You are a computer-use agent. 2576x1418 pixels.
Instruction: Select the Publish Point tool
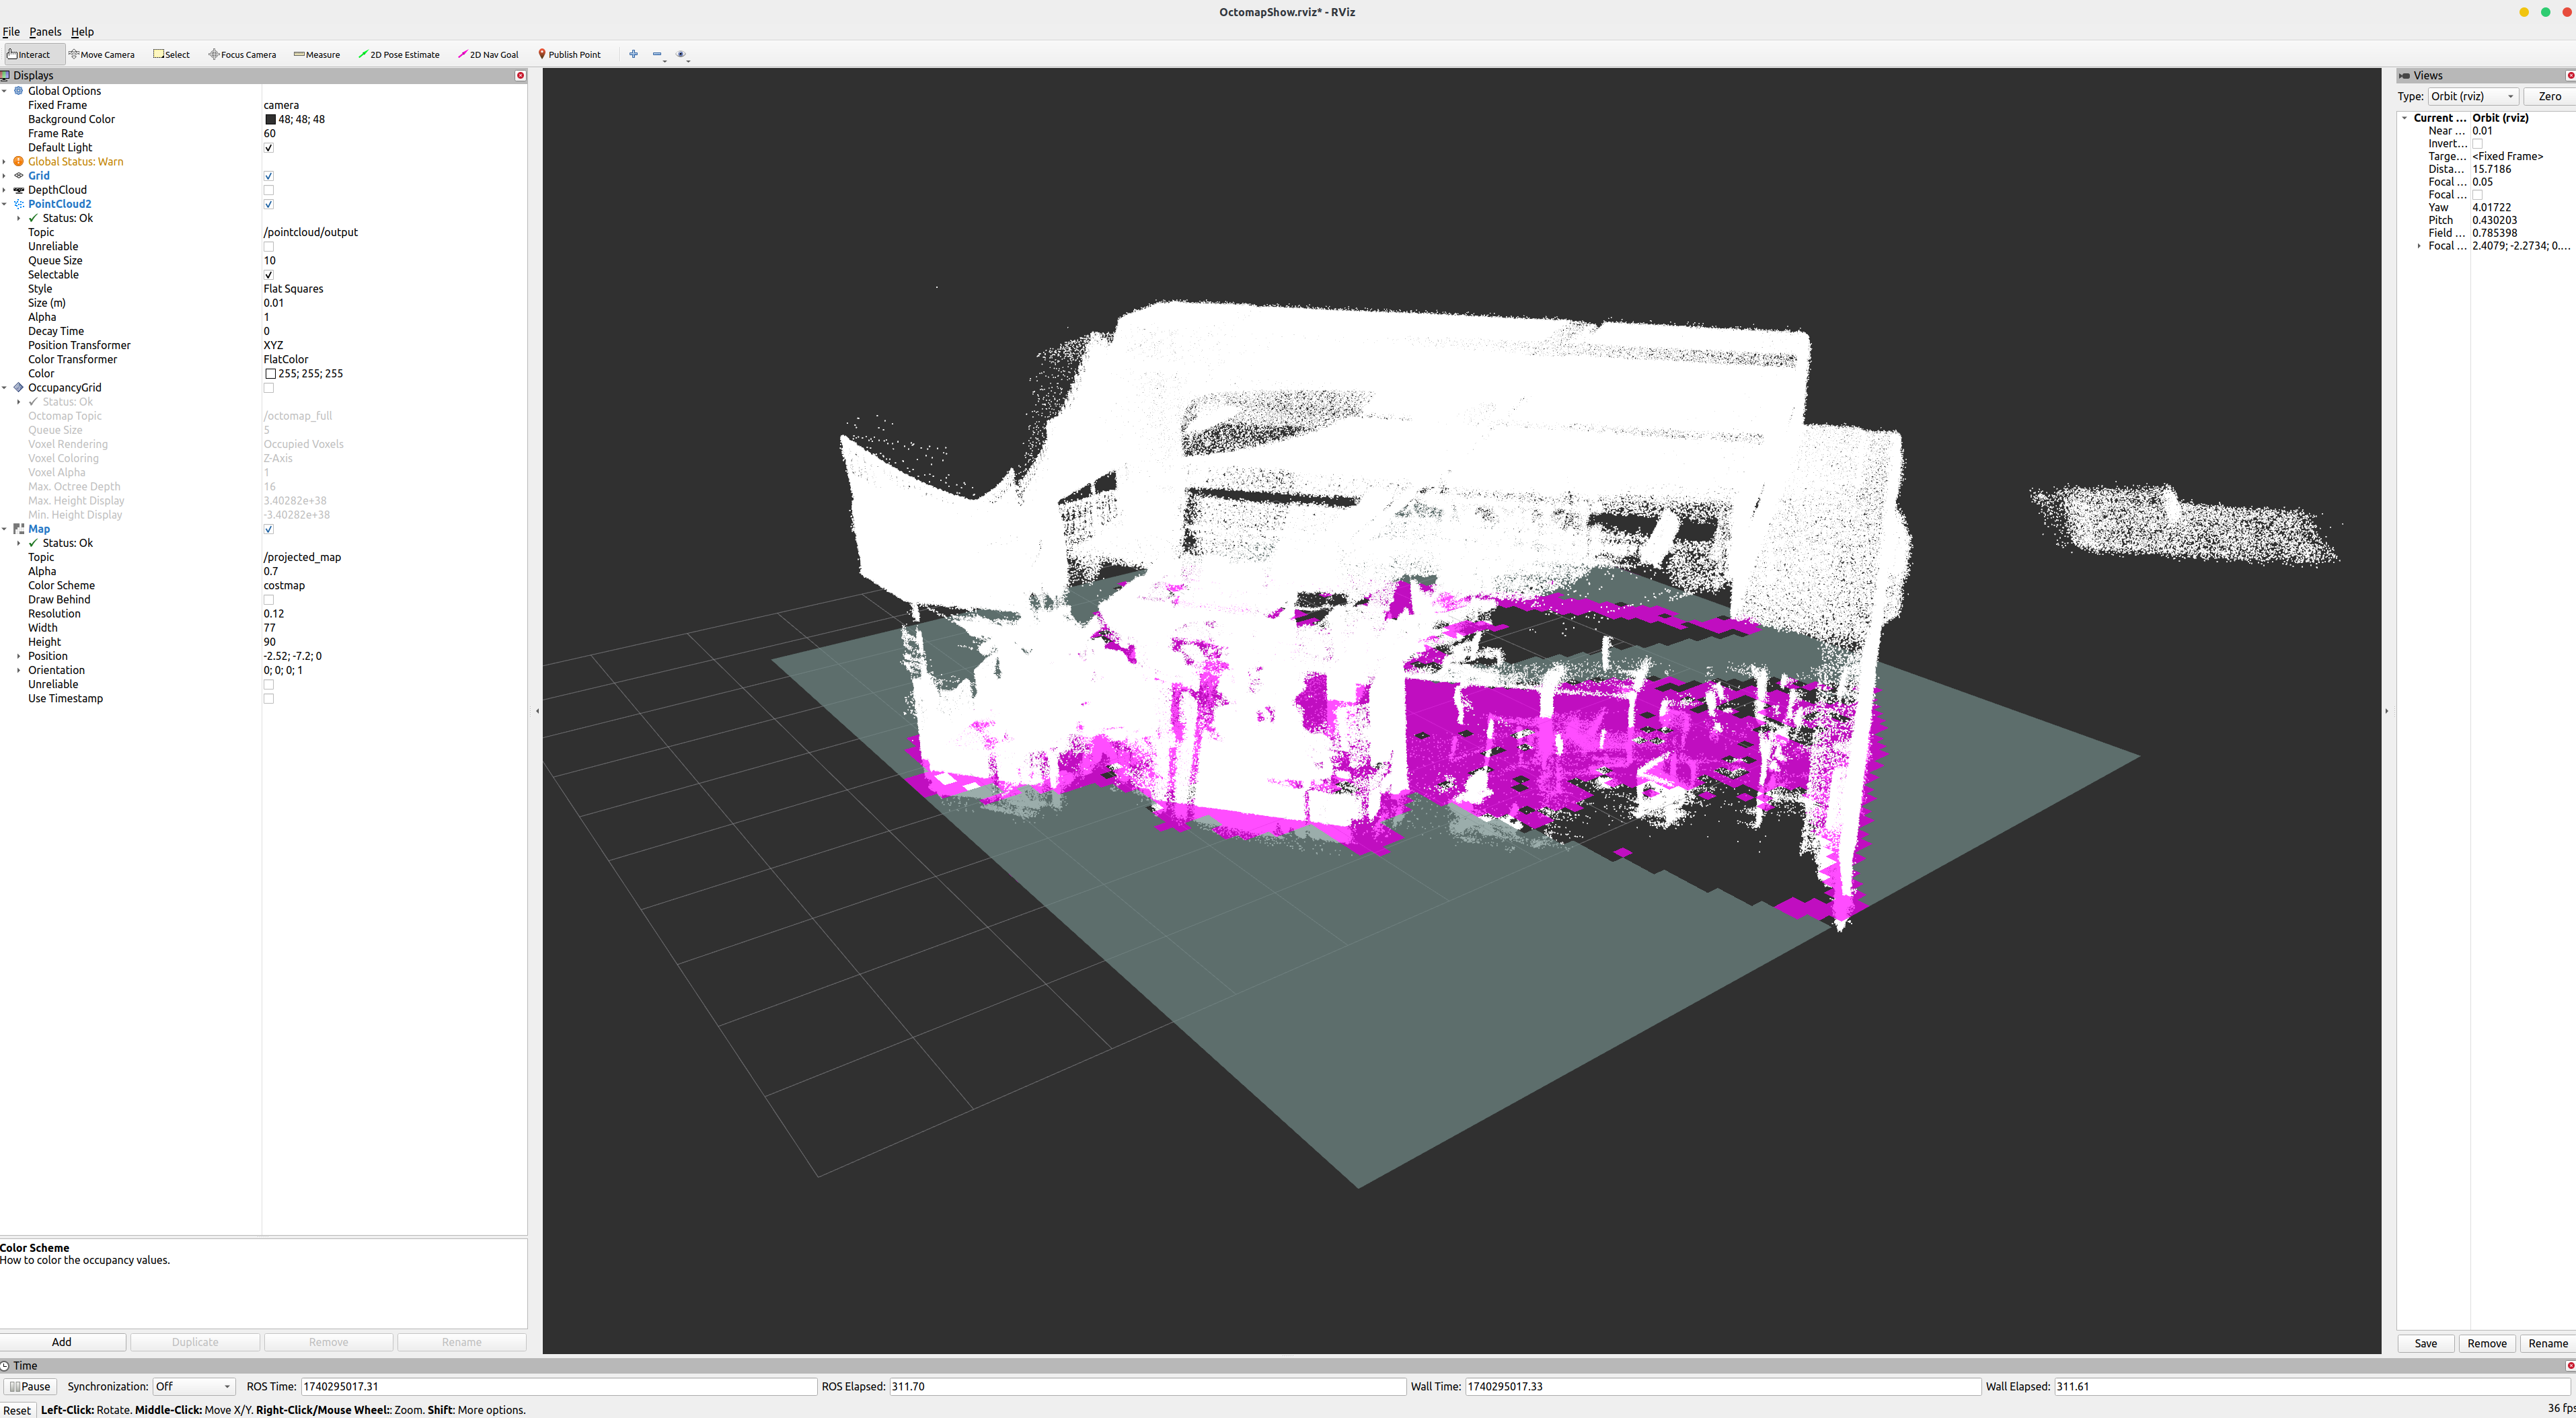click(x=569, y=55)
